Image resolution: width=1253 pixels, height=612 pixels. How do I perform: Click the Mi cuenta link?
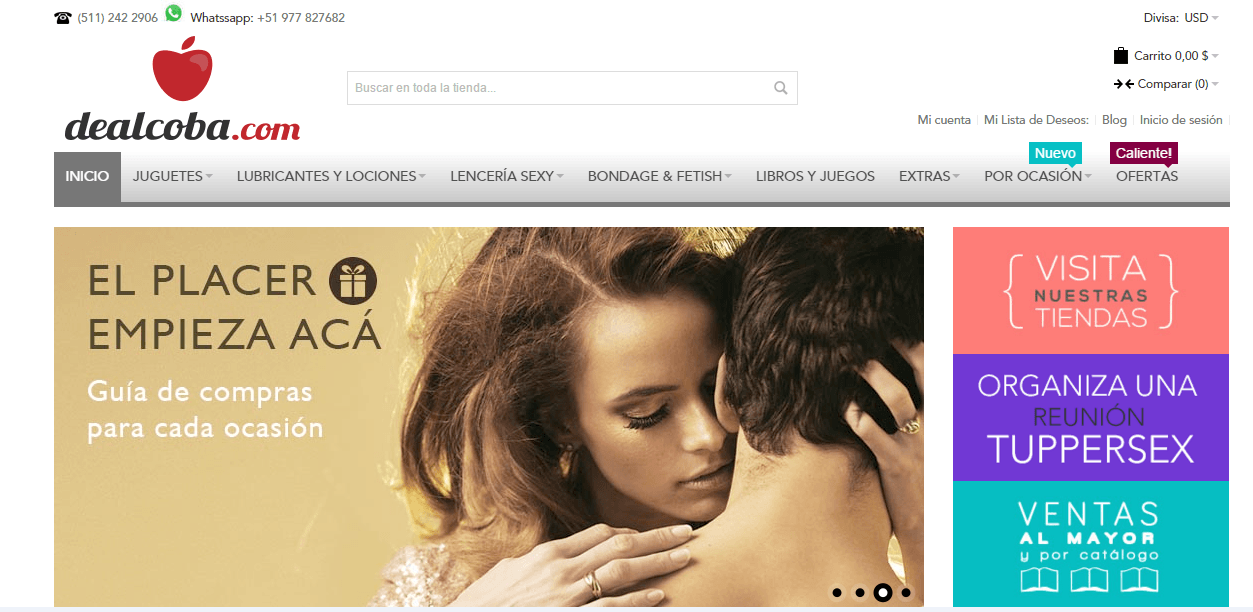[x=944, y=120]
